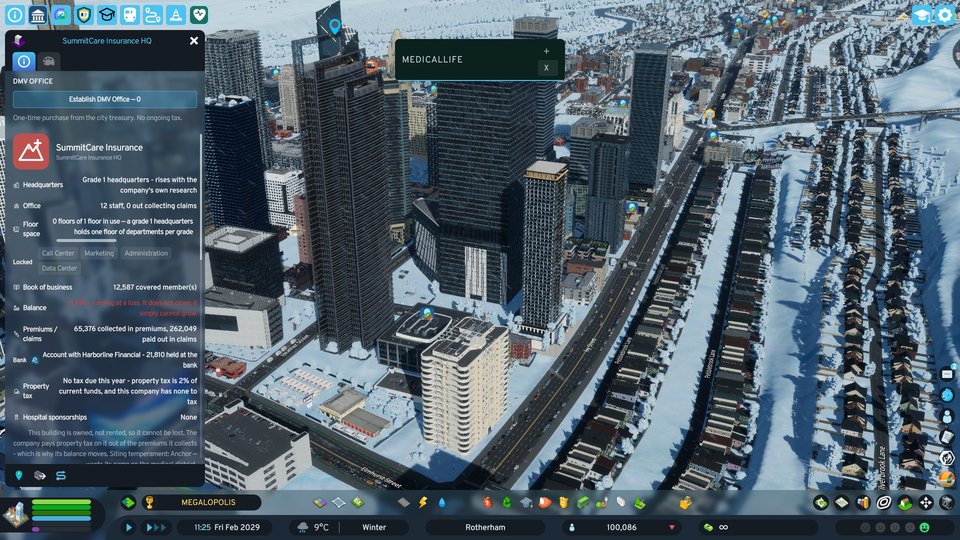
Task: Open the train transit icon
Action: (130, 14)
